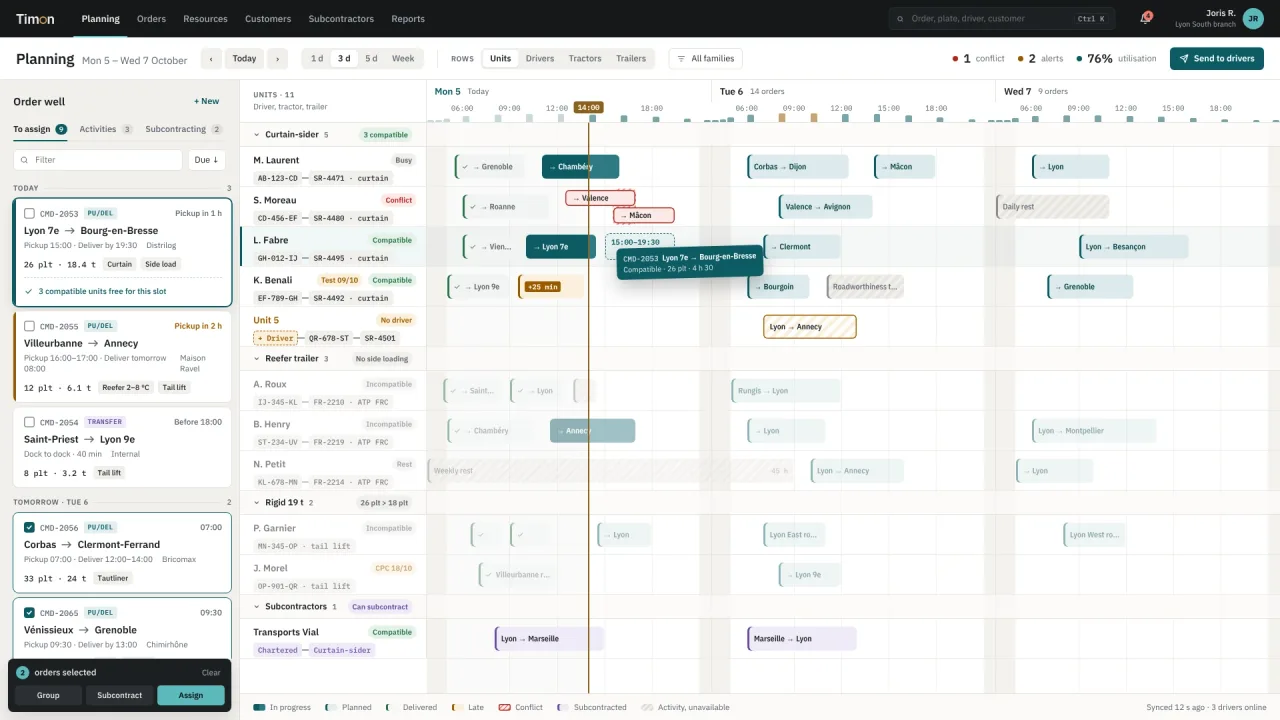Tick the CMD-2055 order checkbox
This screenshot has width=1280, height=720.
click(x=29, y=326)
